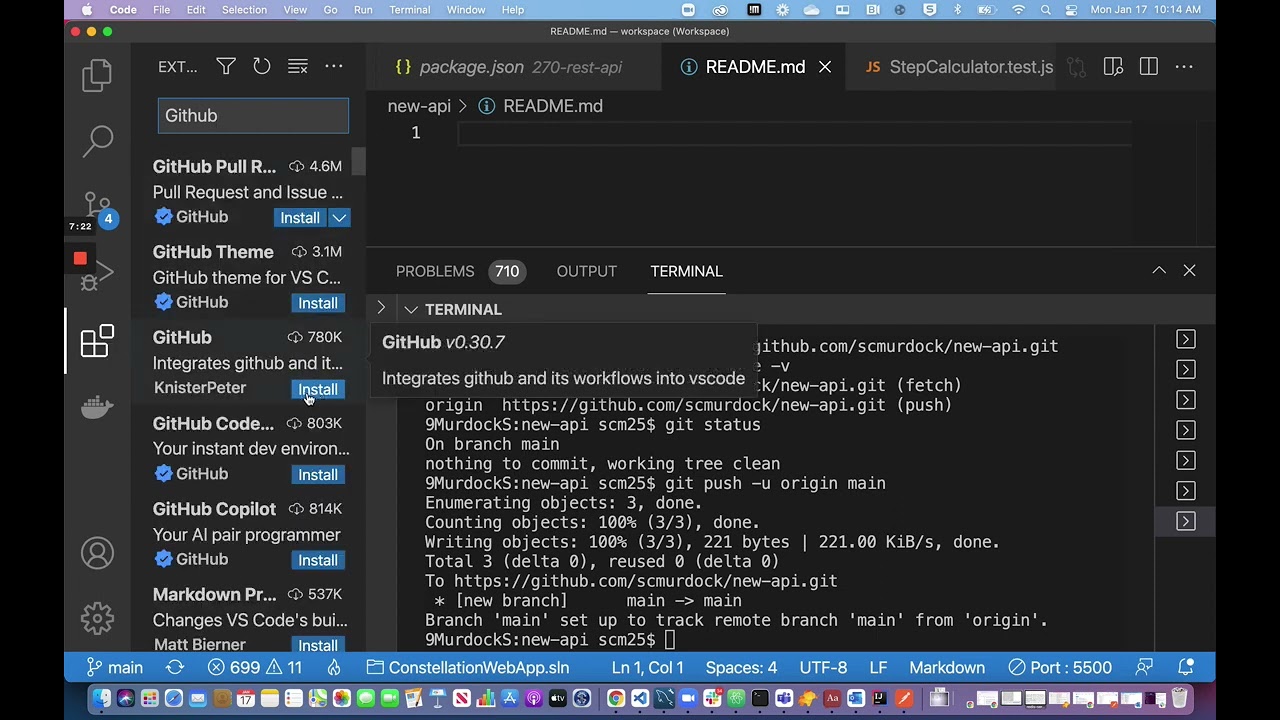Stop recording with the red square button

point(80,258)
